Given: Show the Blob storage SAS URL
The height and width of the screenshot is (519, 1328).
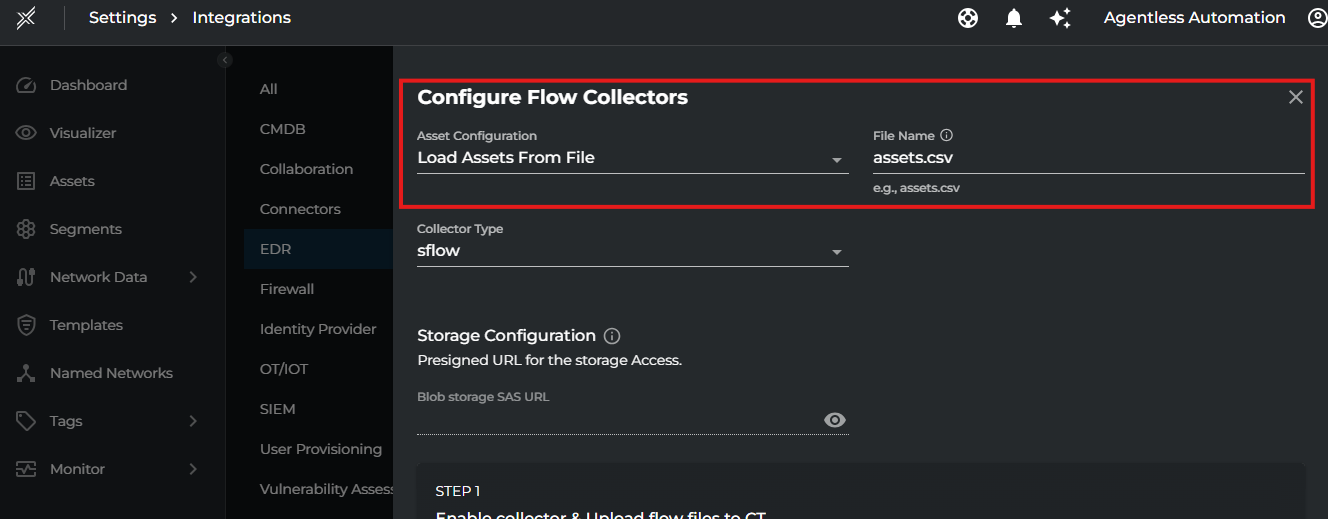Looking at the screenshot, I should (x=834, y=420).
